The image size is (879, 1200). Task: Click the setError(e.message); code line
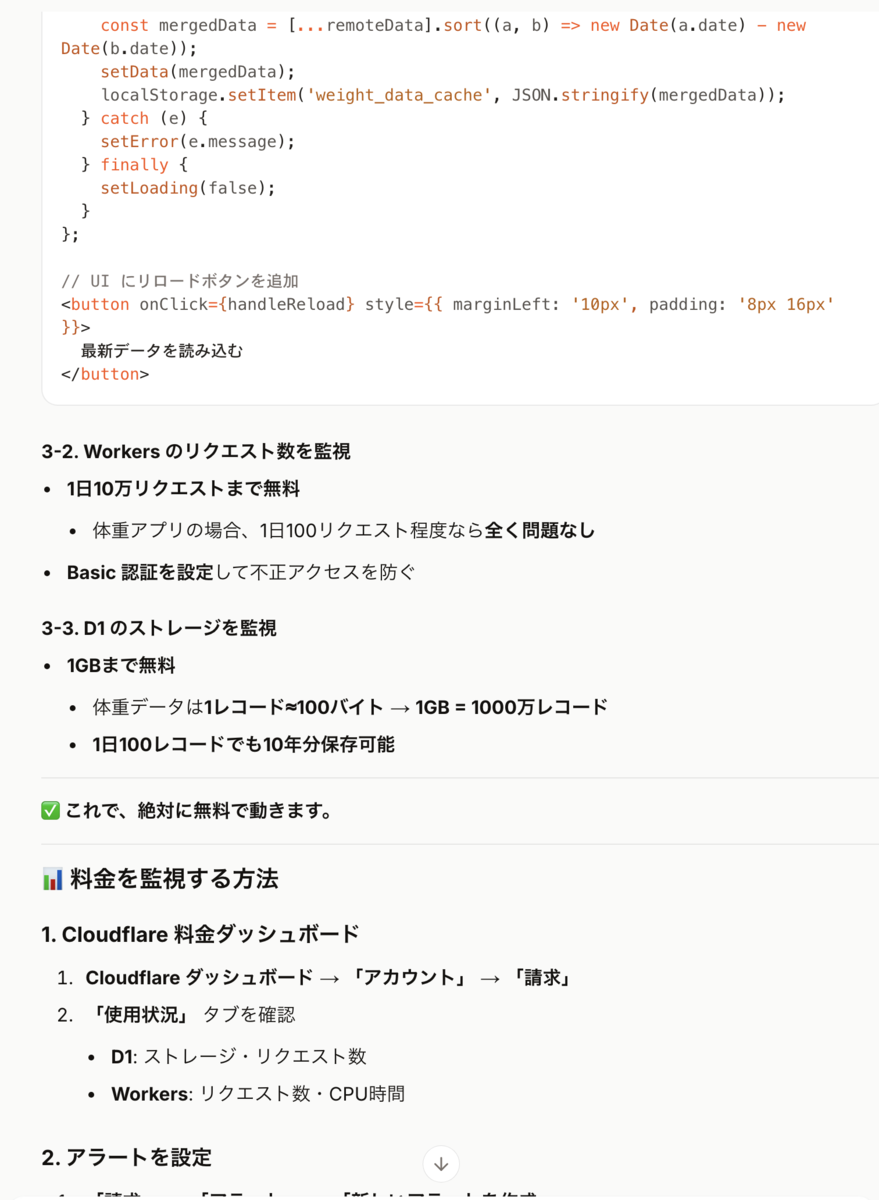tap(198, 141)
